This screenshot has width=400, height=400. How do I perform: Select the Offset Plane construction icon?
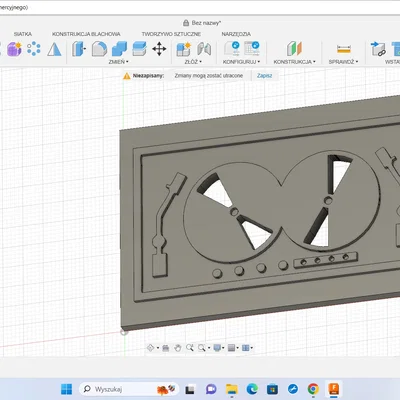tap(294, 49)
